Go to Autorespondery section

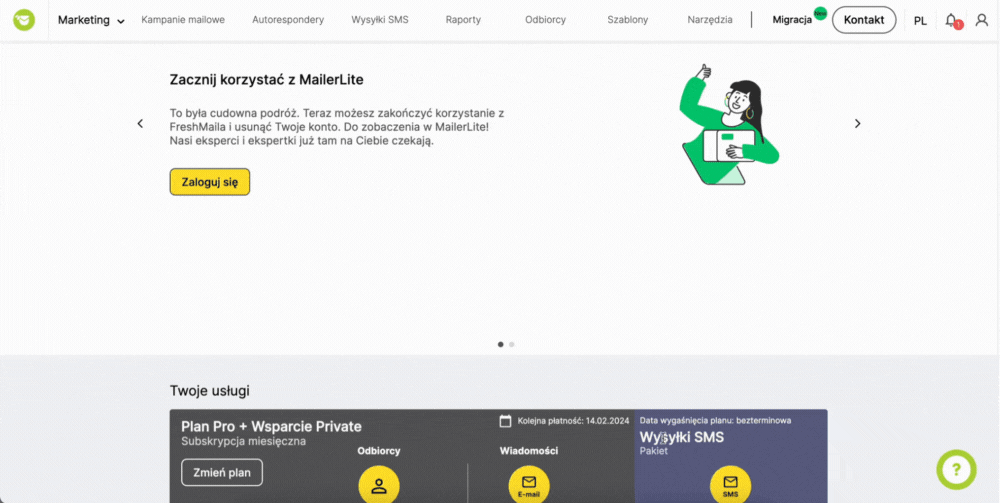click(x=288, y=20)
